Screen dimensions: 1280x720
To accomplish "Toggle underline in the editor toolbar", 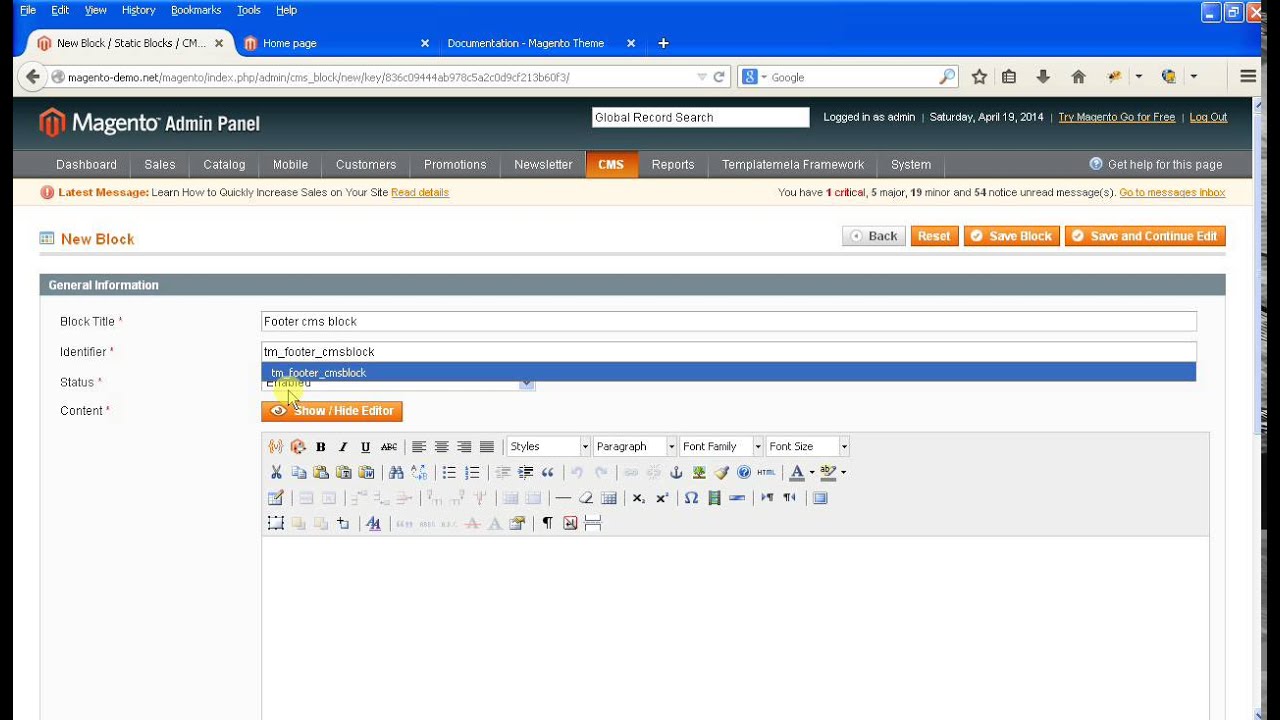I will pyautogui.click(x=366, y=447).
